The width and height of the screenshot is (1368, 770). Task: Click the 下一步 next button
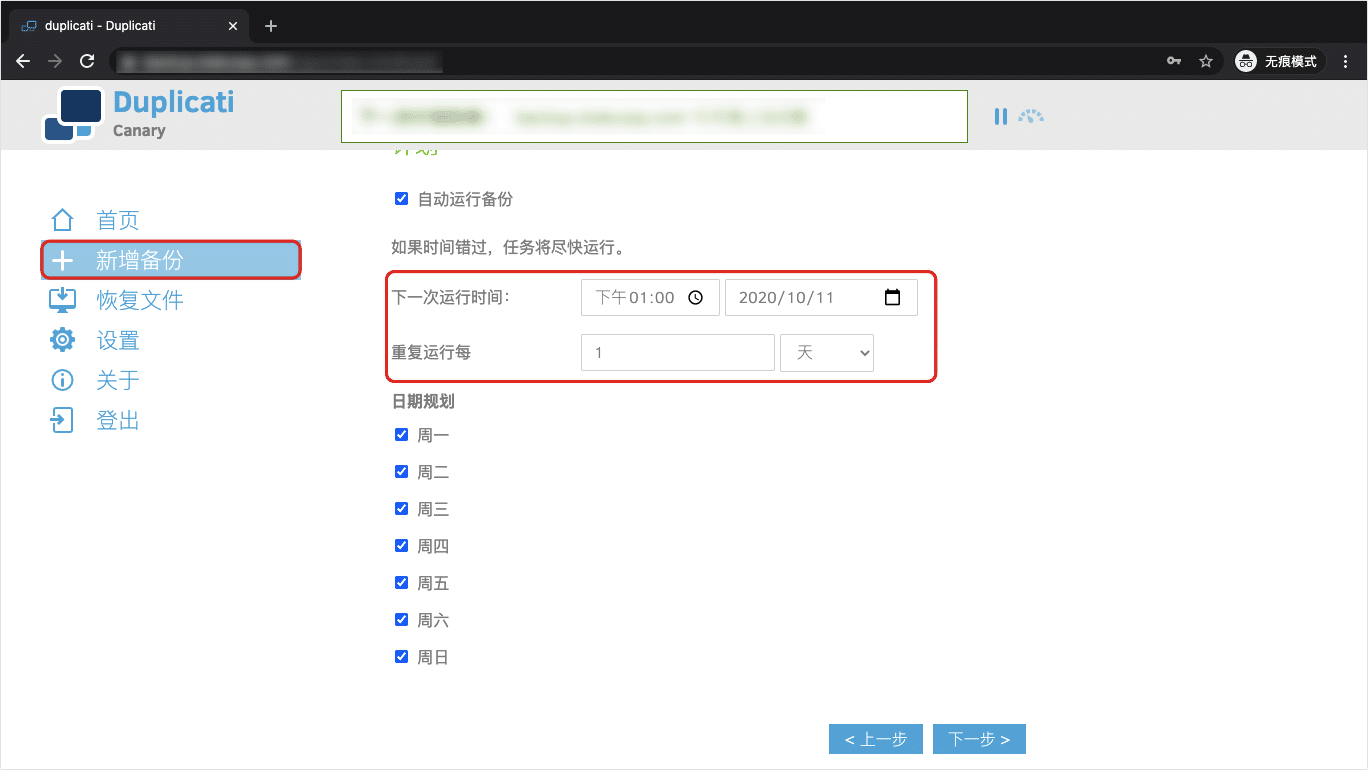coord(979,739)
